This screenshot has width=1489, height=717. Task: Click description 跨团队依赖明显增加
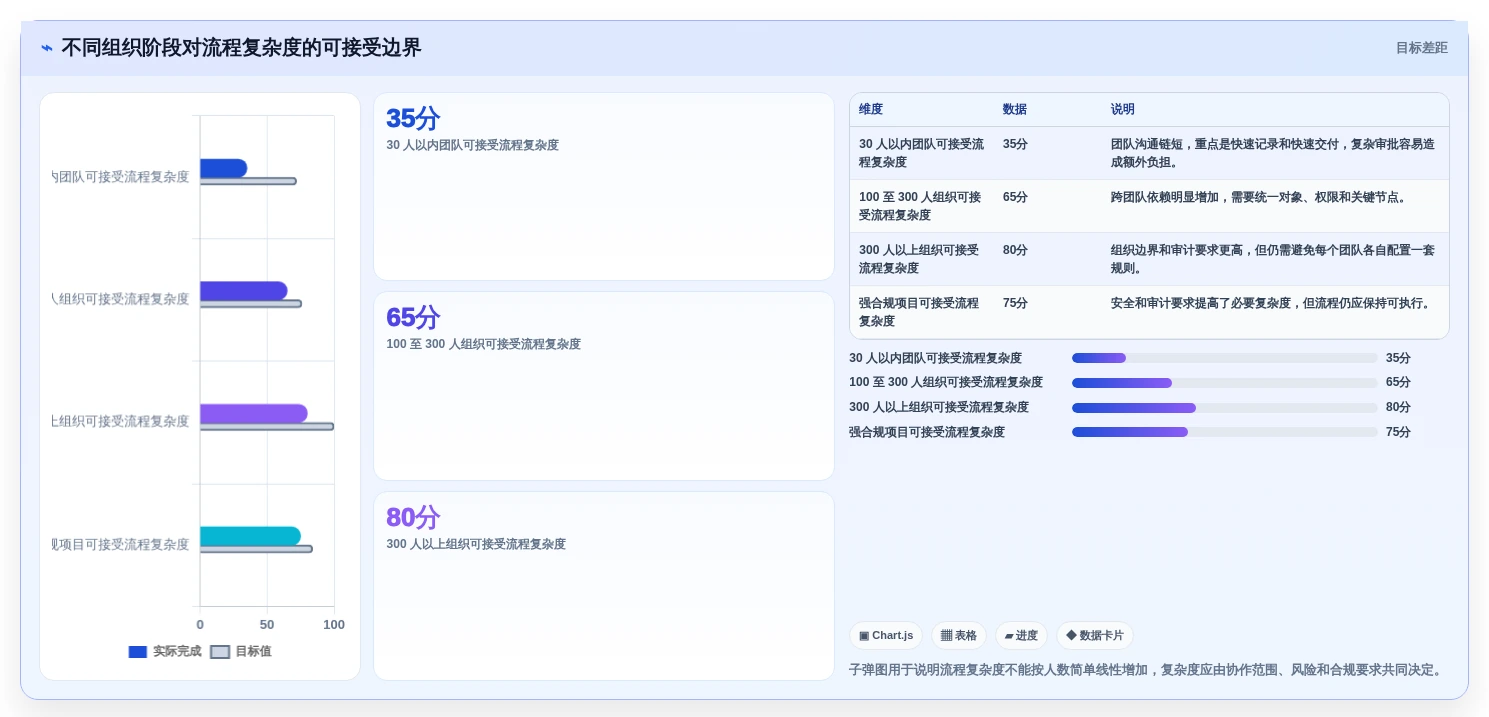(x=1259, y=197)
